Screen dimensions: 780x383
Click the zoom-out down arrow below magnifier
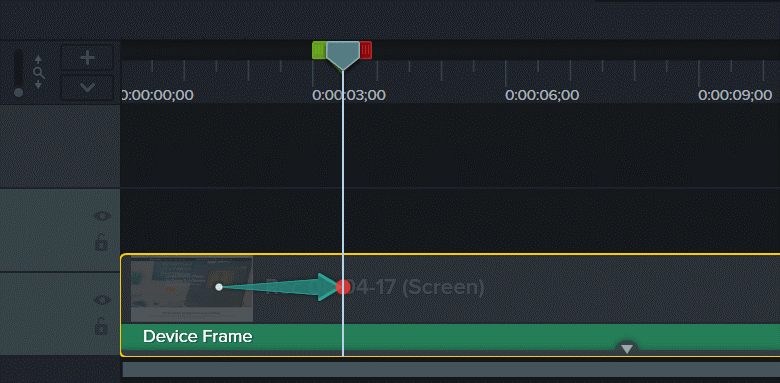[38, 86]
